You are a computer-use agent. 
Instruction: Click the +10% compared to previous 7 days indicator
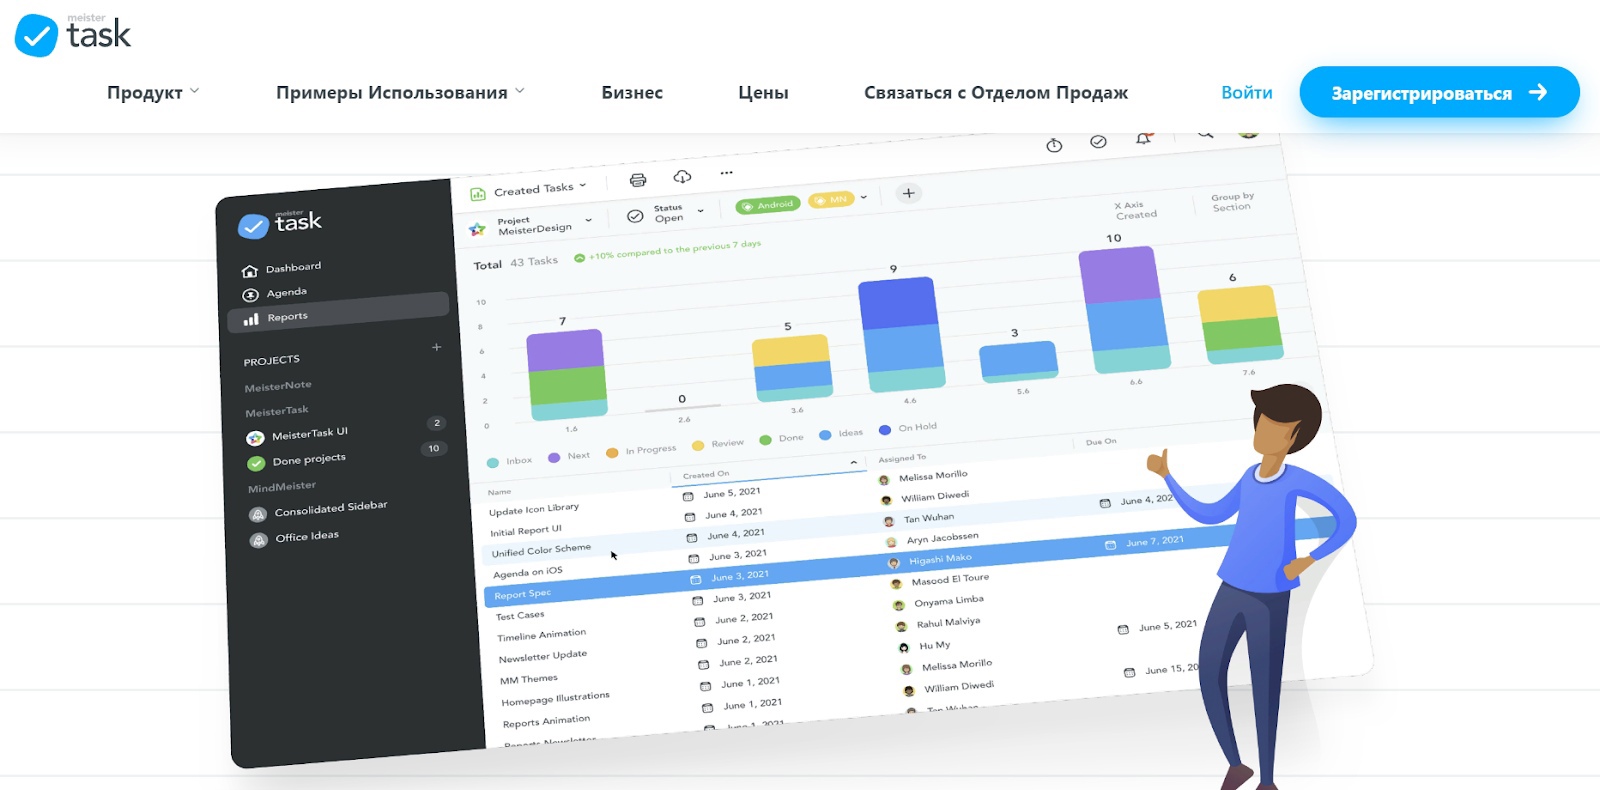pyautogui.click(x=668, y=251)
